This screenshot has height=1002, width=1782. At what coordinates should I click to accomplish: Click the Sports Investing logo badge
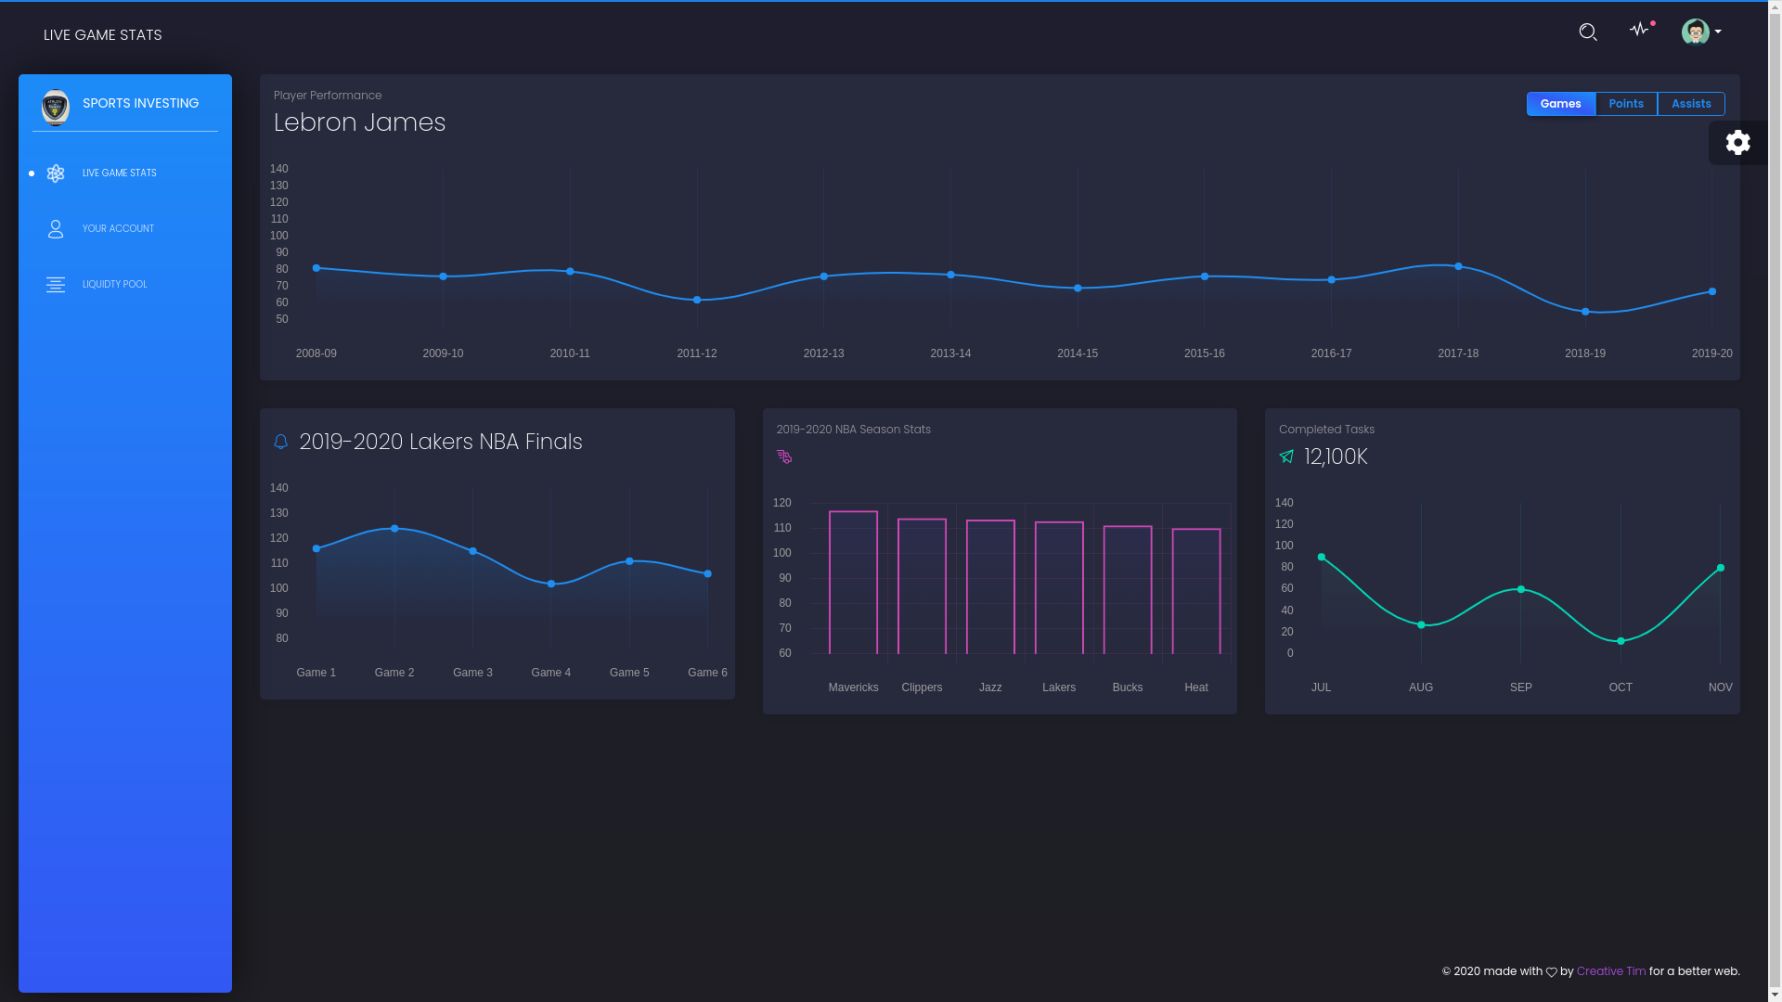pyautogui.click(x=55, y=106)
